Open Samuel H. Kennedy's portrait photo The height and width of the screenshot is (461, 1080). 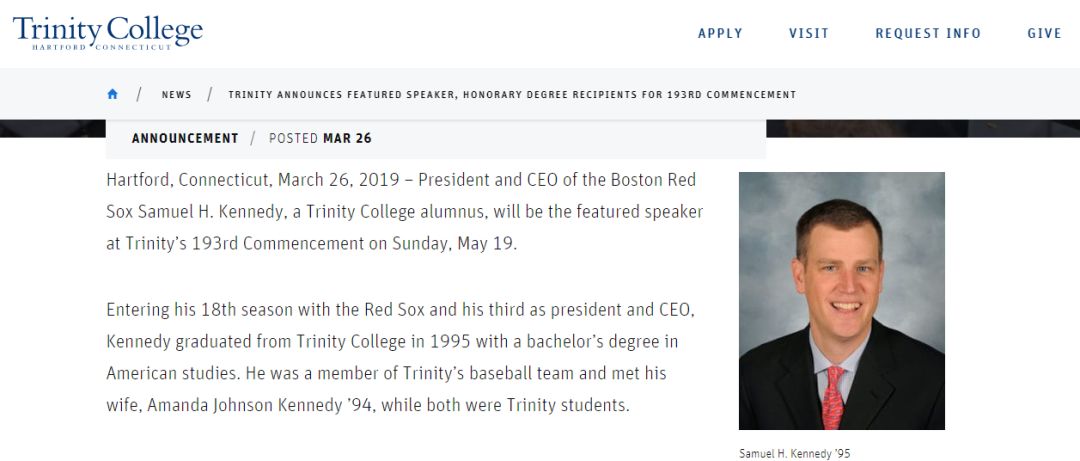click(x=842, y=301)
